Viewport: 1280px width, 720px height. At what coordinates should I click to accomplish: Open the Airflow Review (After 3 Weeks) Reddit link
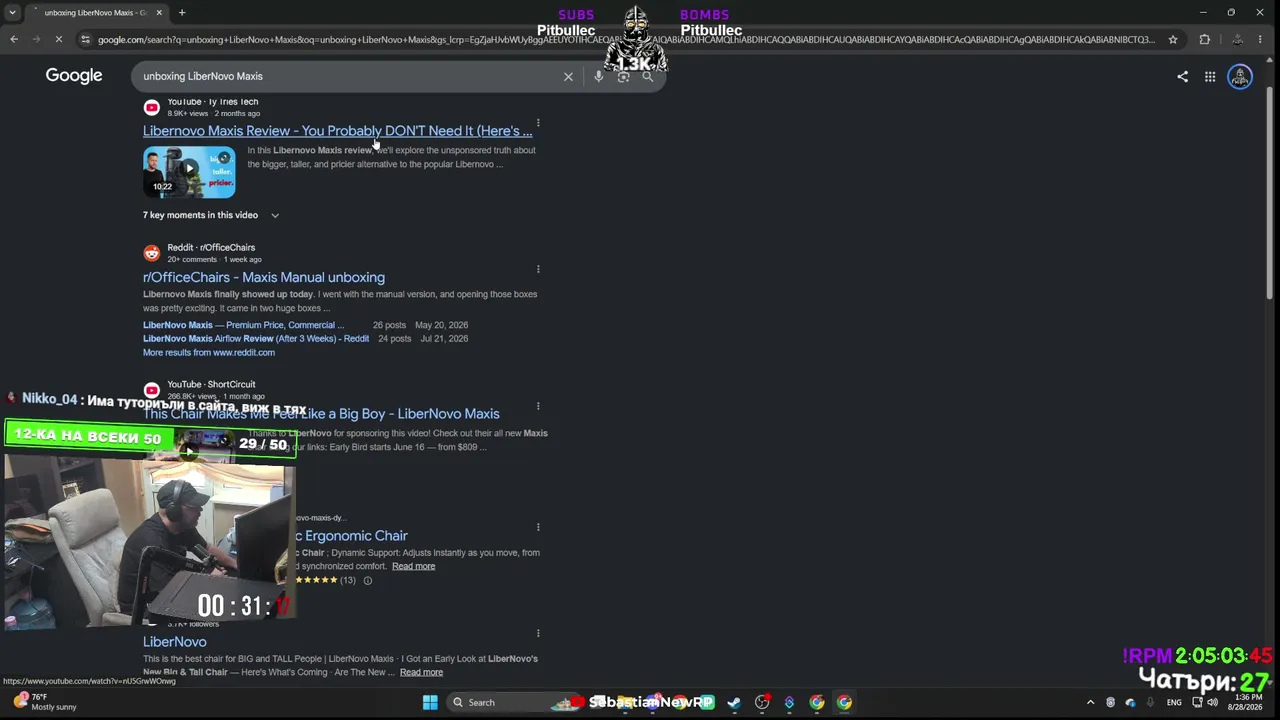pos(256,339)
